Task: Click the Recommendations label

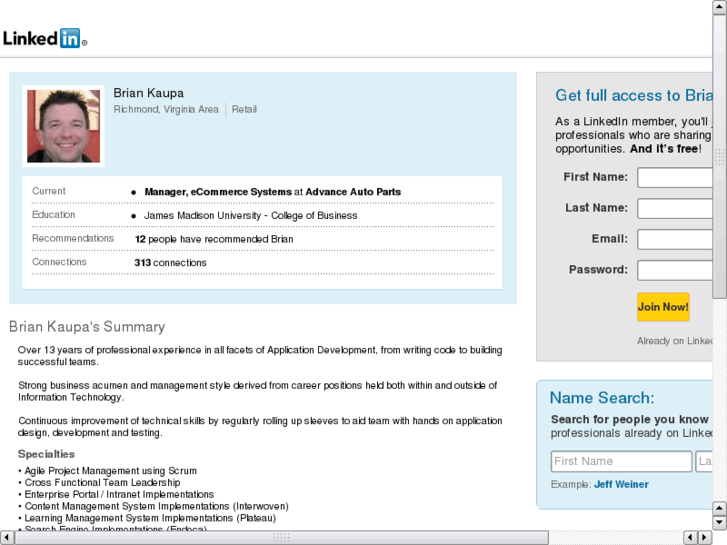Action: (x=73, y=238)
